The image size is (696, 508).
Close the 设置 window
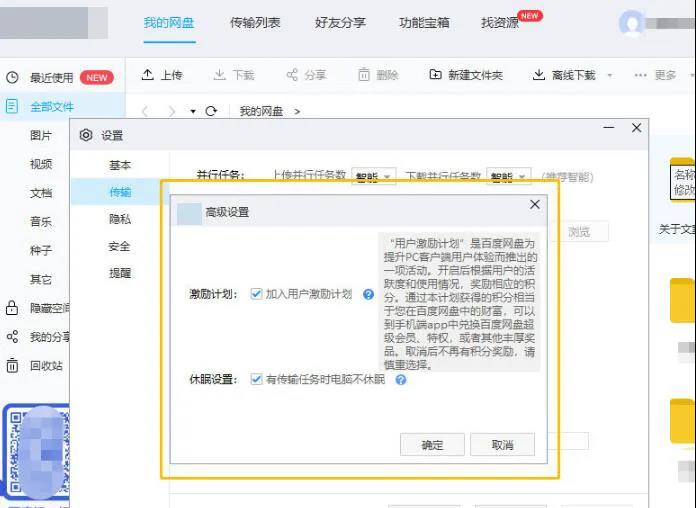click(x=637, y=128)
